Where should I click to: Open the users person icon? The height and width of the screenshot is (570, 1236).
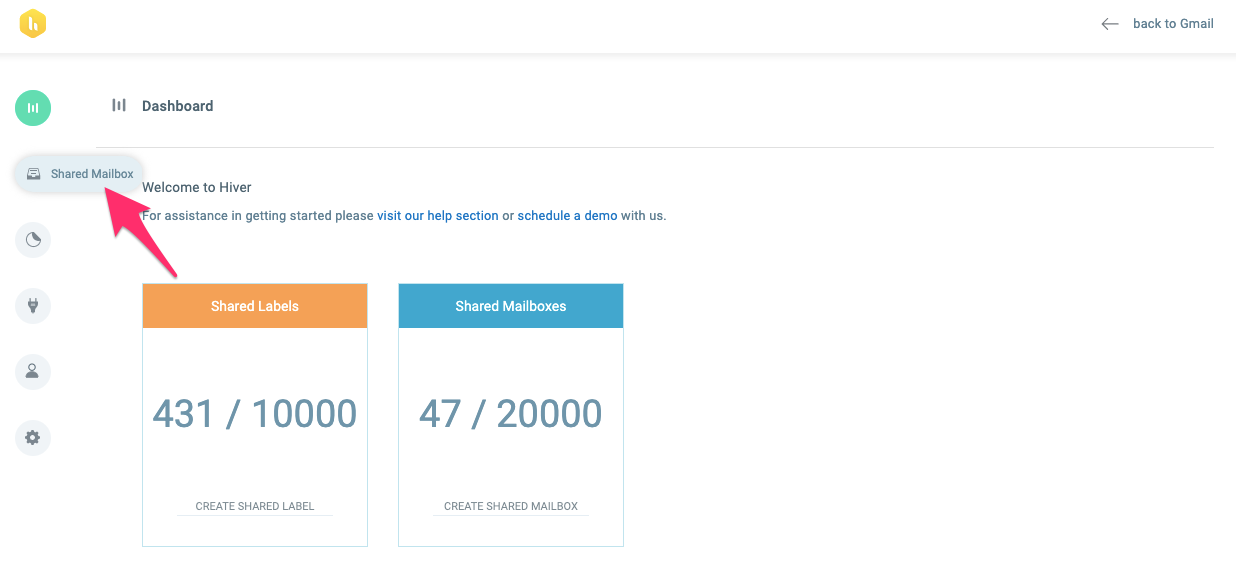click(33, 371)
